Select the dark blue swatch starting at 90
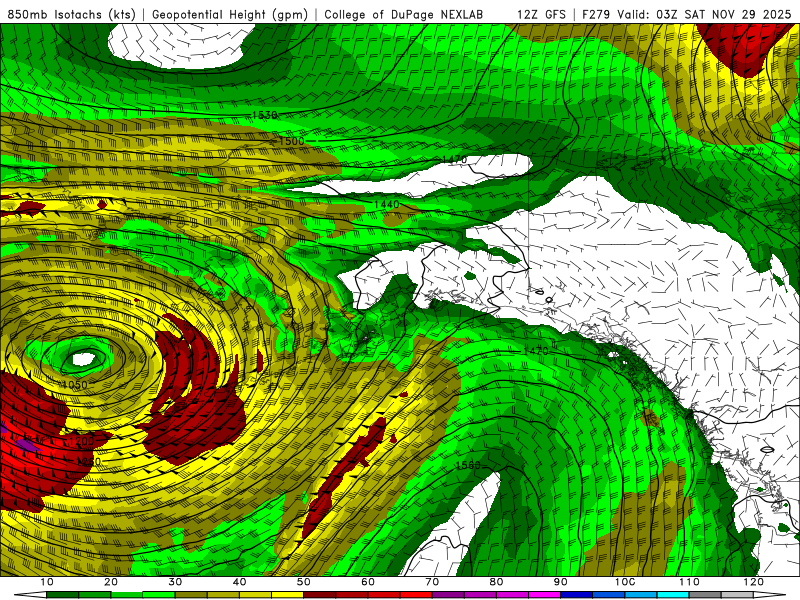 577,595
